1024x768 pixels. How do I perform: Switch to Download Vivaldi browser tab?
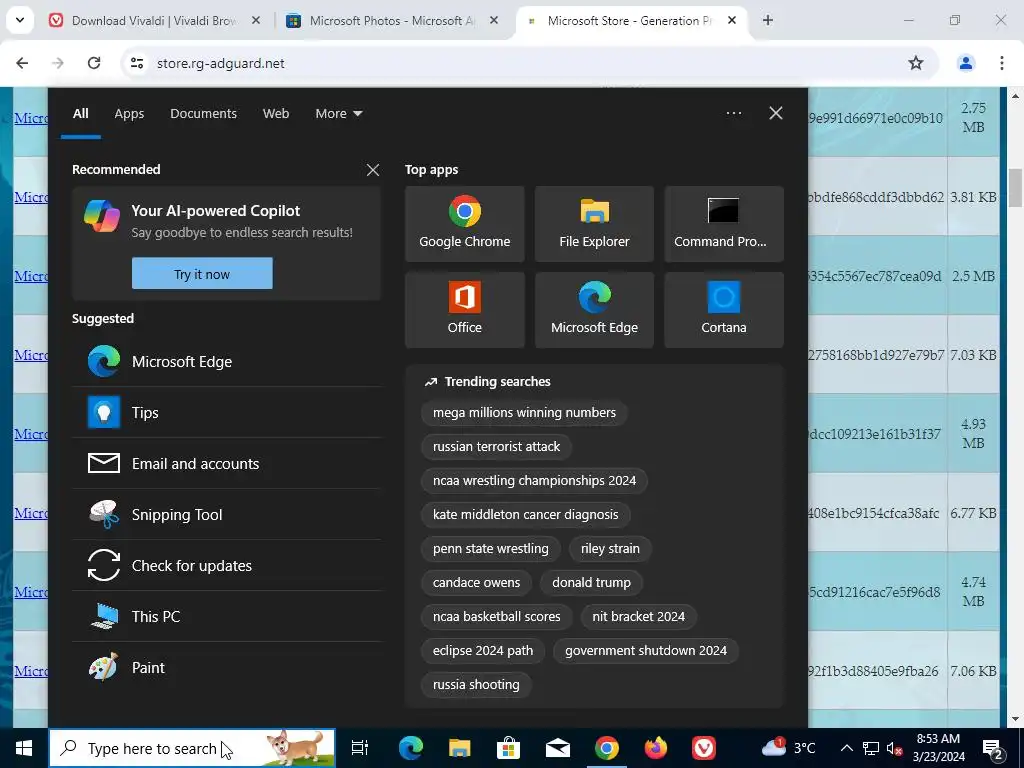pos(154,21)
